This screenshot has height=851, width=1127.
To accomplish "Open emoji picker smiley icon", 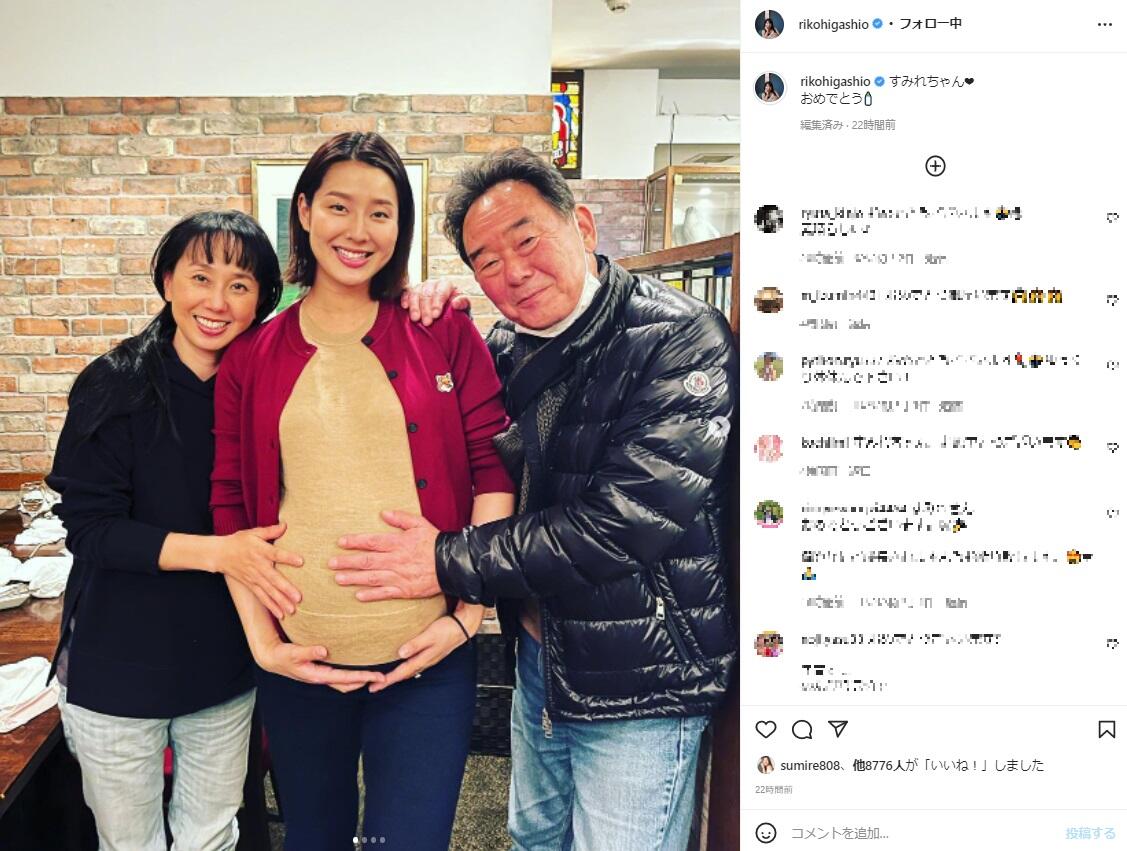I will coord(765,833).
